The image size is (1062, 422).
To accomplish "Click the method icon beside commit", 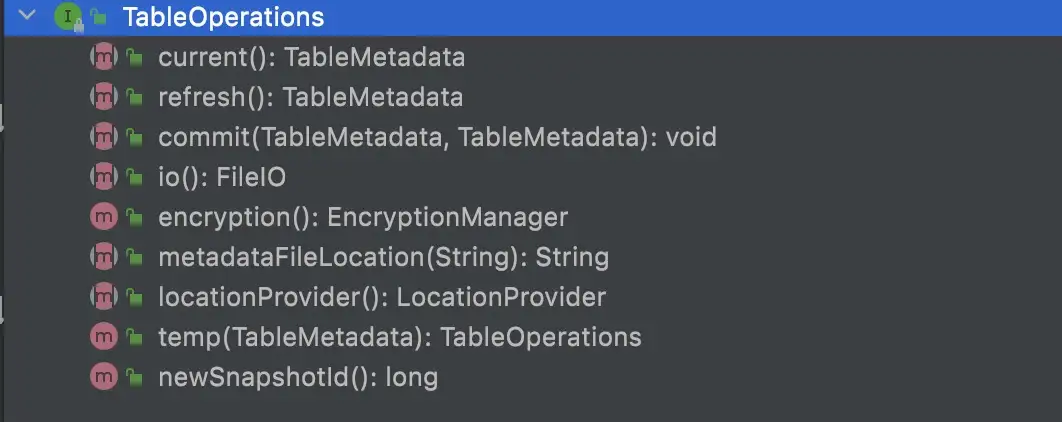I will click(x=104, y=138).
